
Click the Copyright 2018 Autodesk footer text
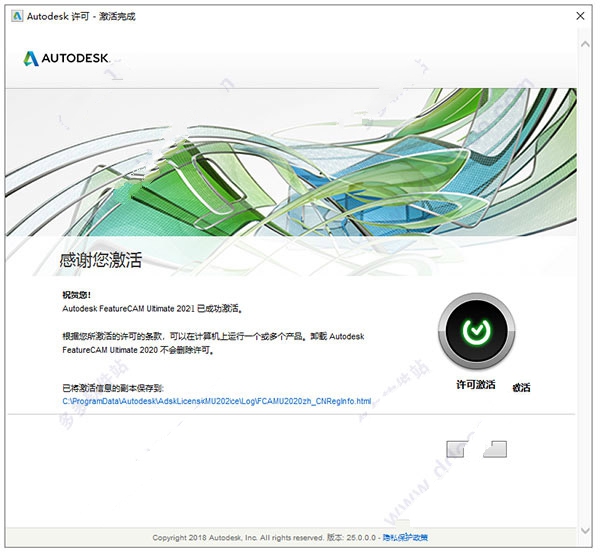pyautogui.click(x=238, y=538)
